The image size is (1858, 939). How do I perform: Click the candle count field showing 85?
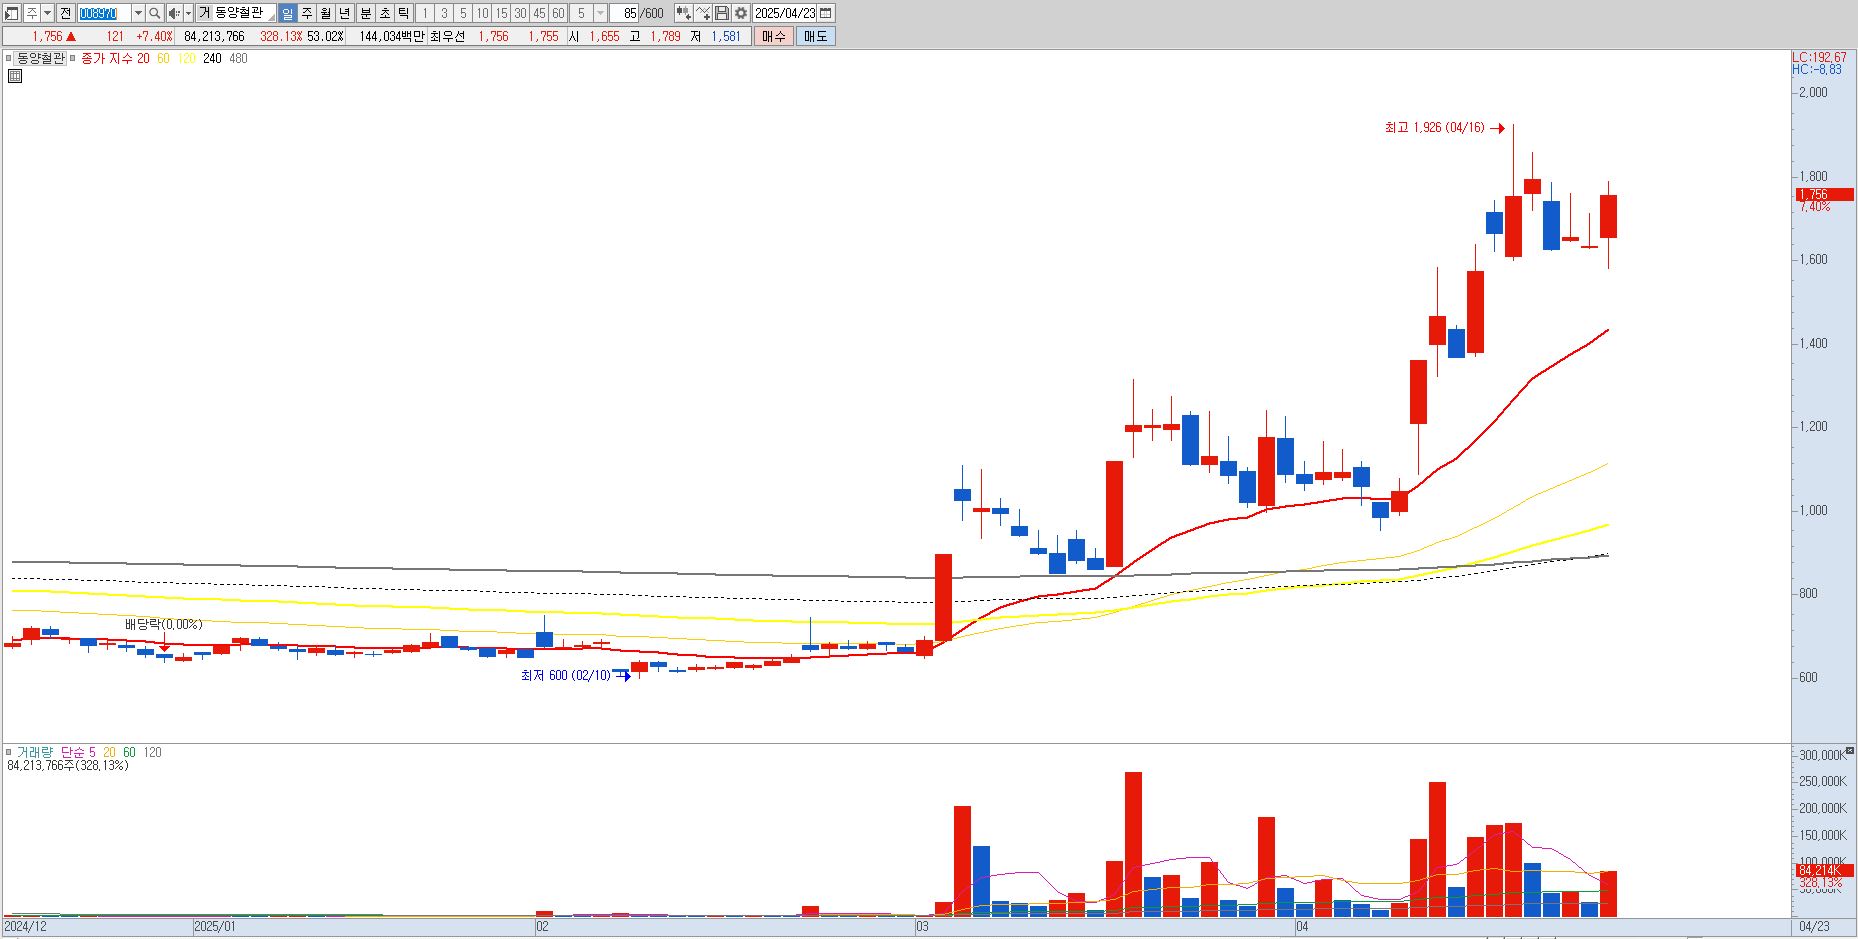(x=625, y=13)
